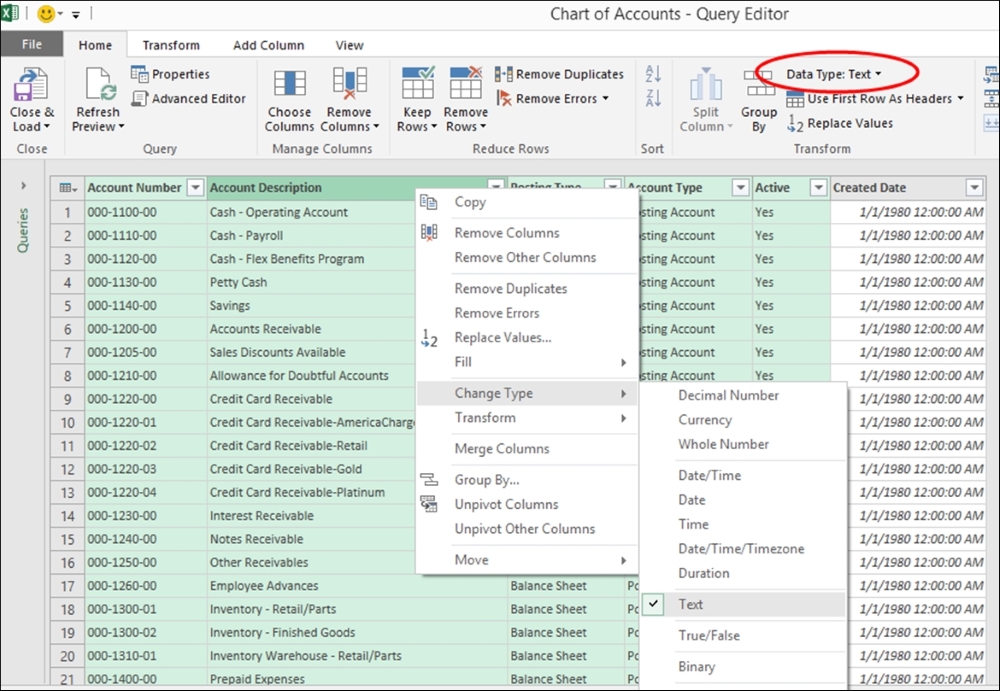Open the Add Column tab

coord(268,45)
